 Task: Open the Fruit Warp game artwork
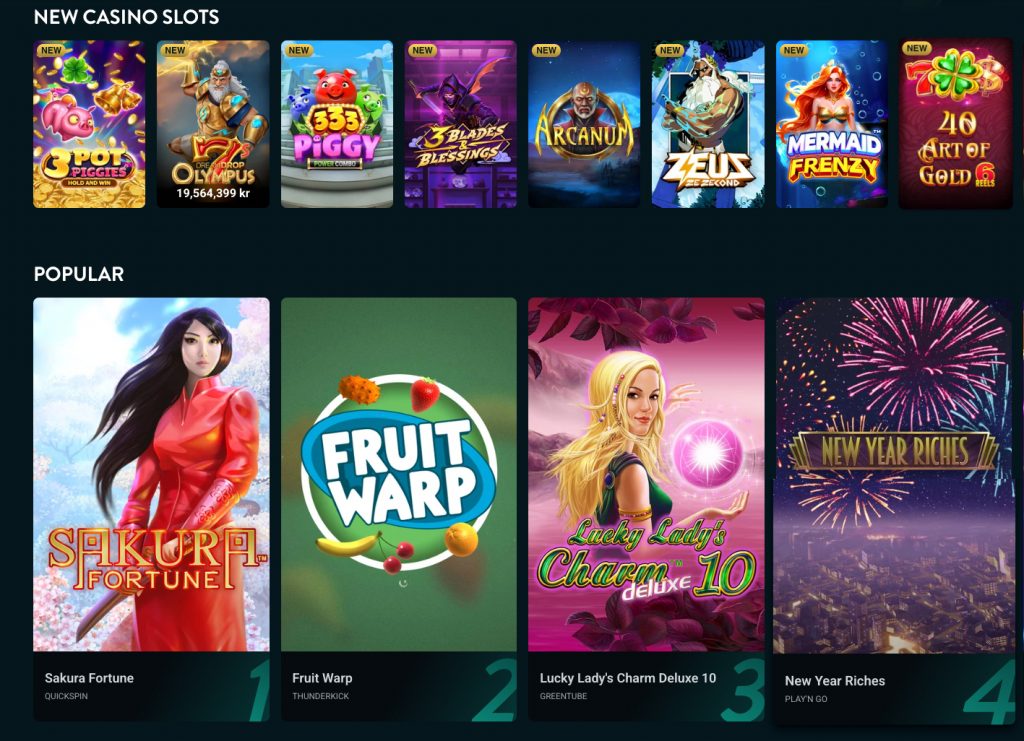(398, 475)
